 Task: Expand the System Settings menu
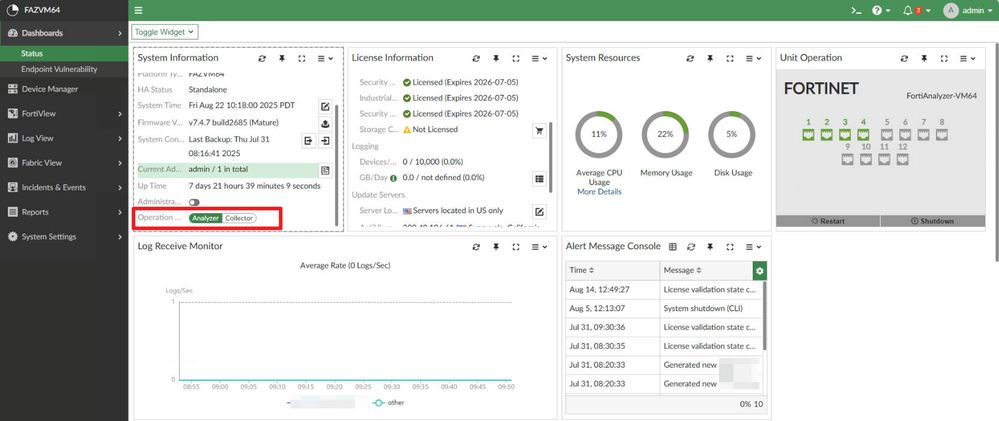[64, 237]
